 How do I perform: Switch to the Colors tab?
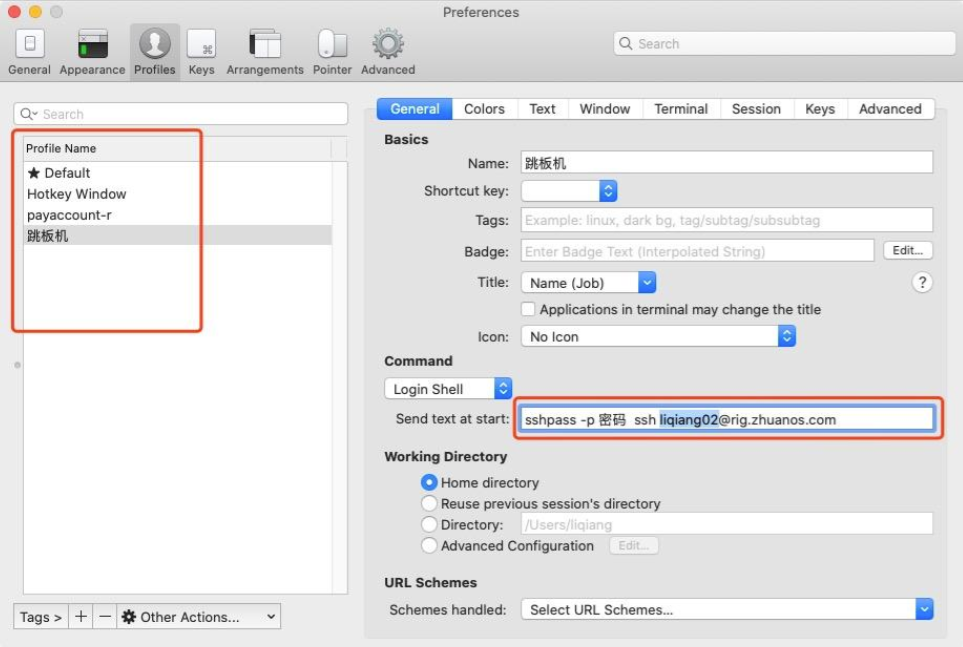click(484, 109)
